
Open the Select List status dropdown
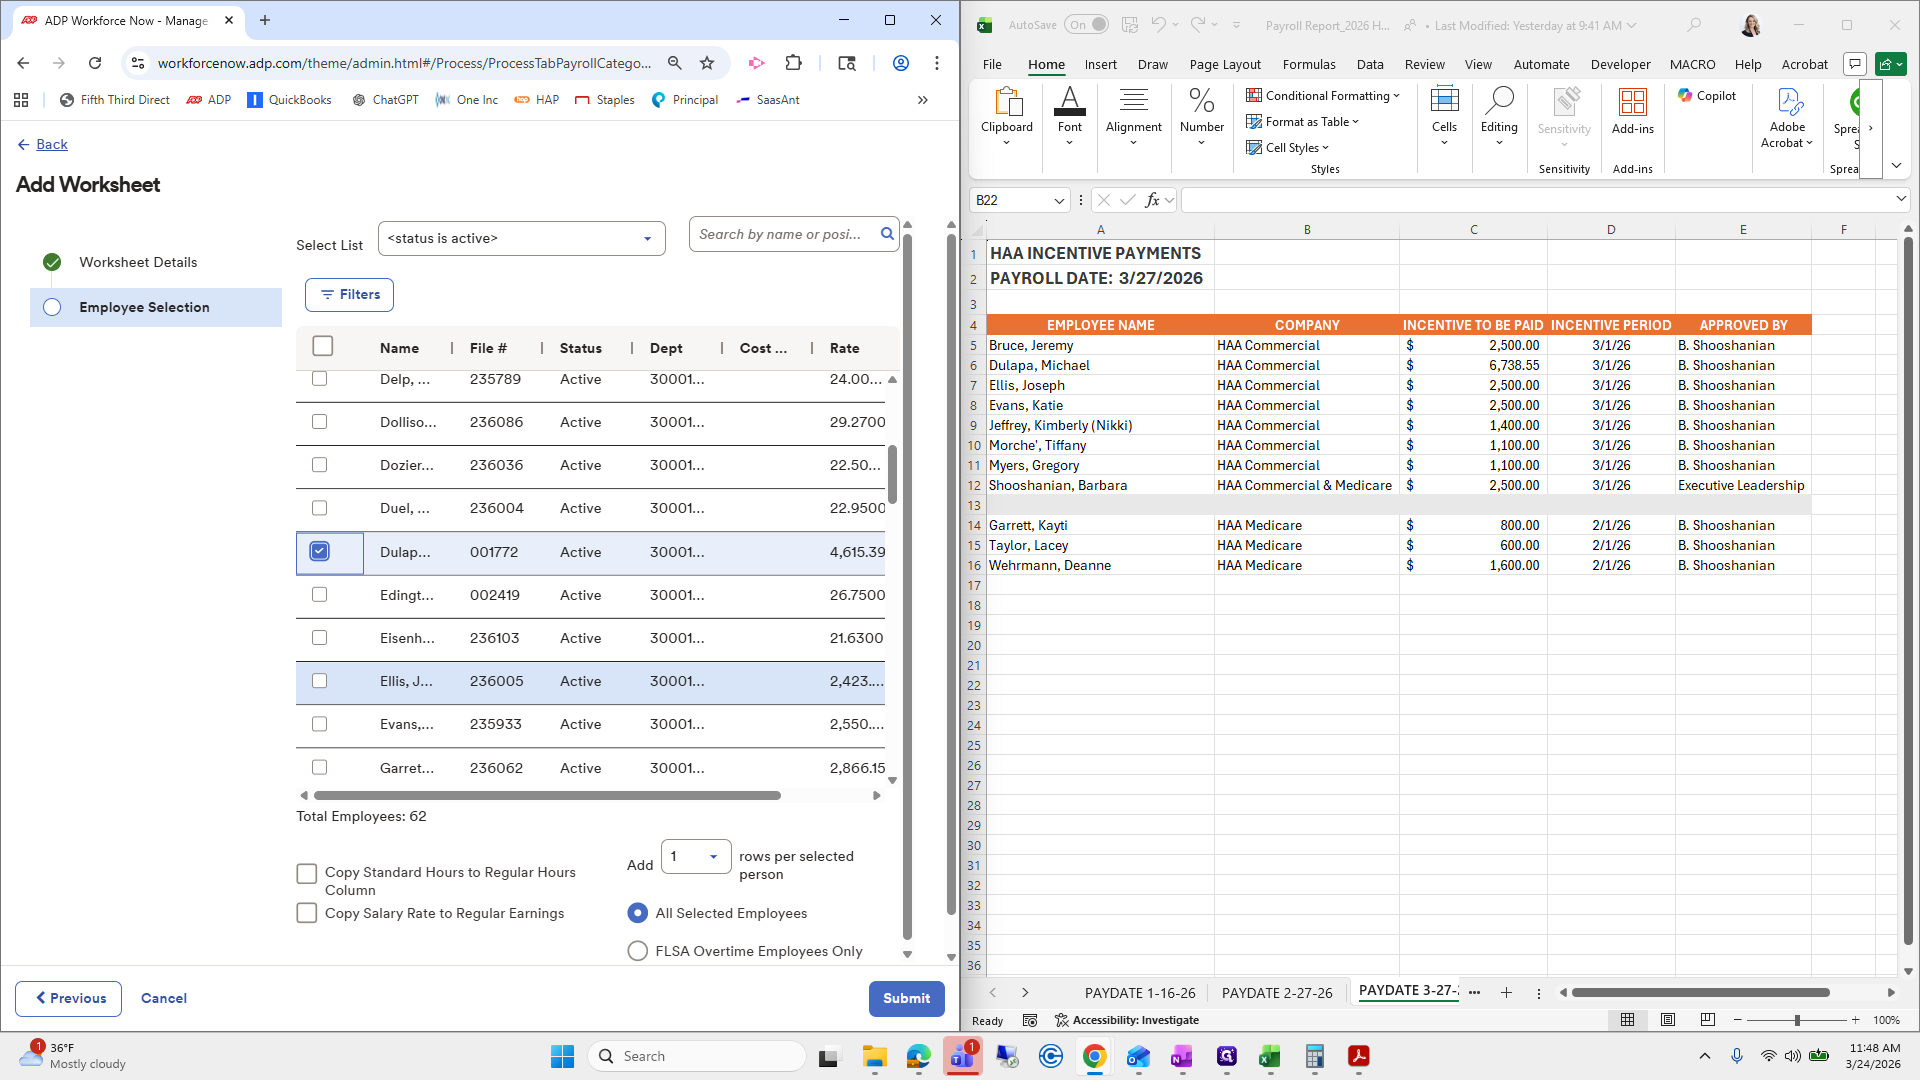522,239
